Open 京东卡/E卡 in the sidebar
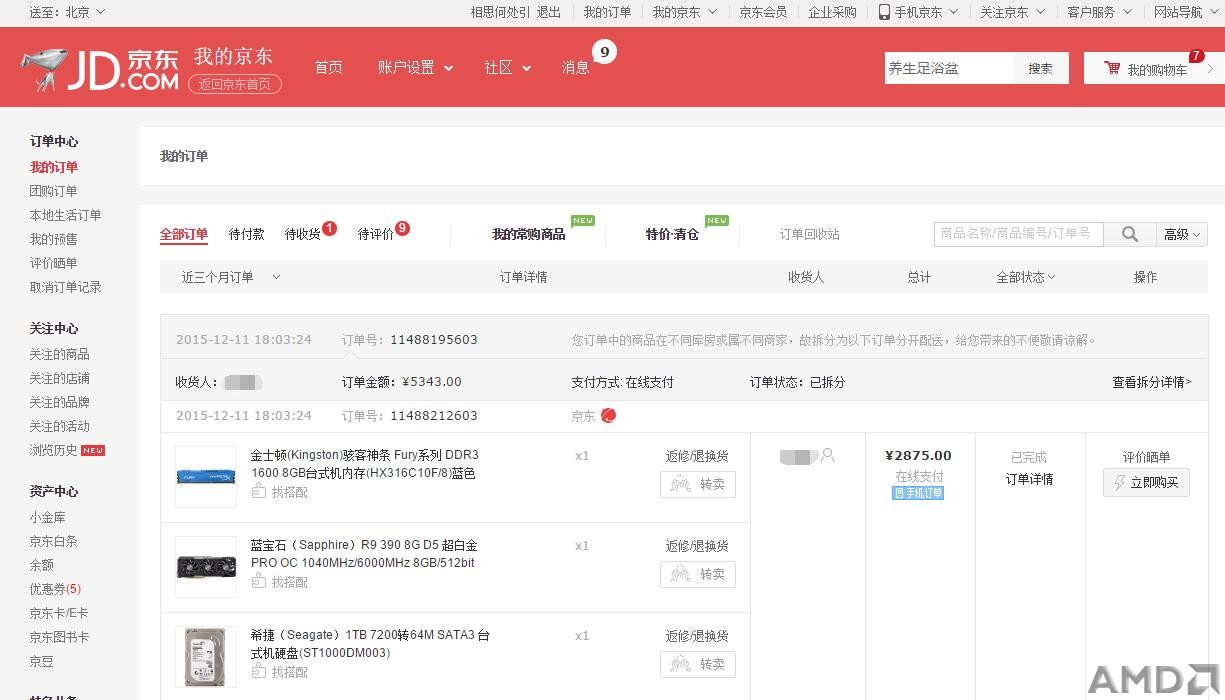The width and height of the screenshot is (1225, 700). [x=59, y=613]
